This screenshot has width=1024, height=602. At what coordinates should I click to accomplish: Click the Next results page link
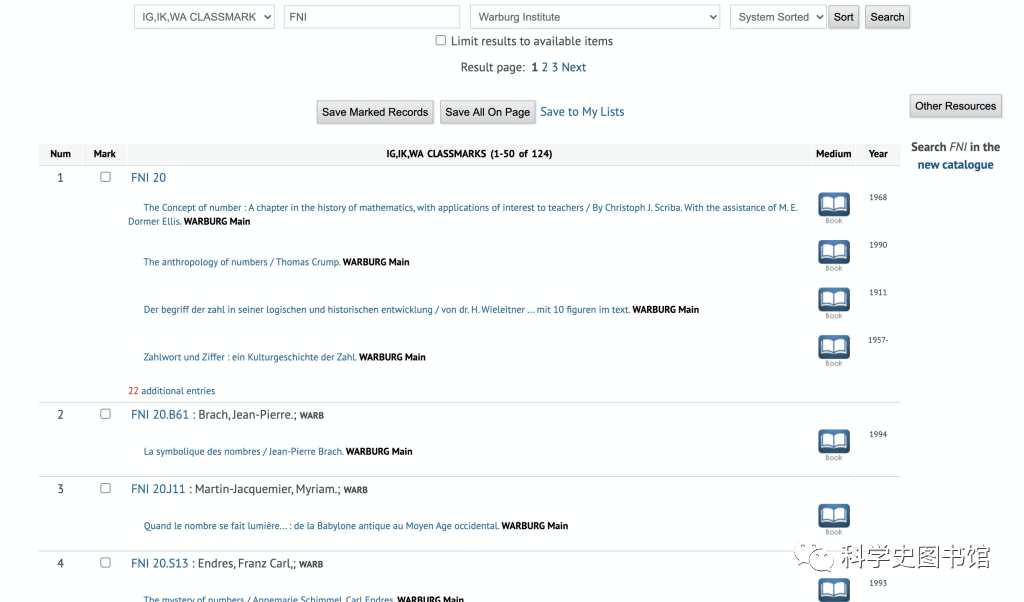click(573, 67)
